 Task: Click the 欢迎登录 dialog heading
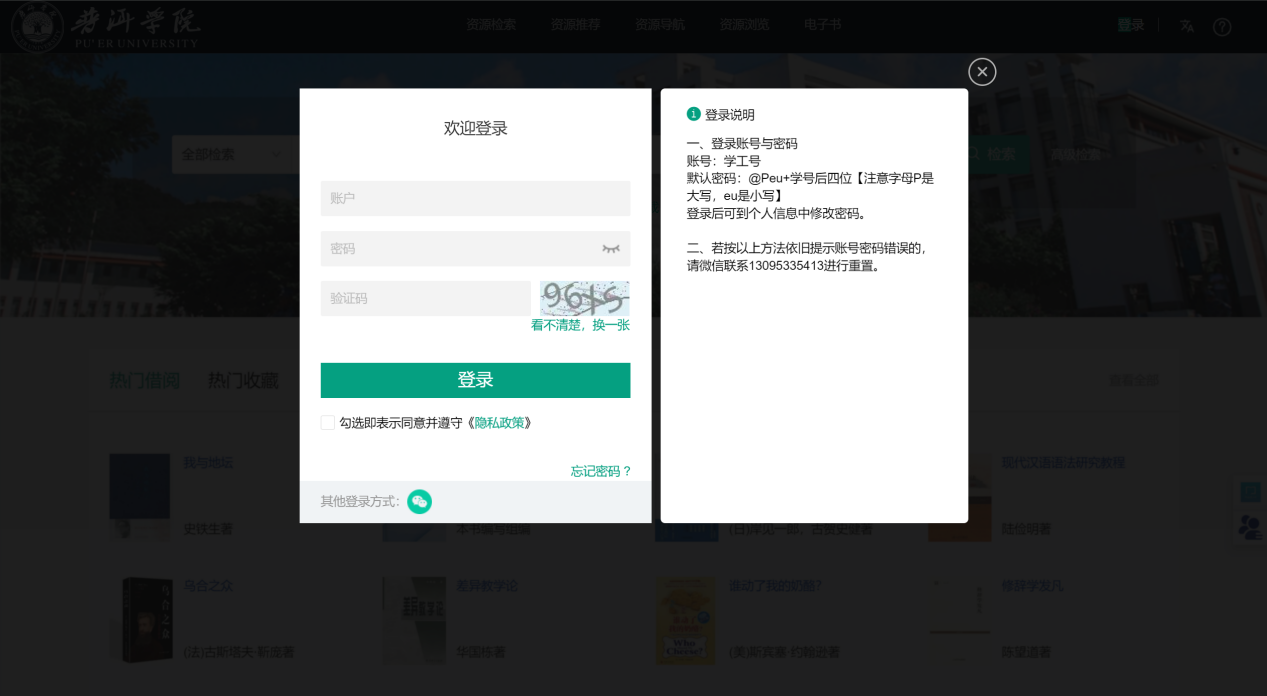tap(476, 128)
